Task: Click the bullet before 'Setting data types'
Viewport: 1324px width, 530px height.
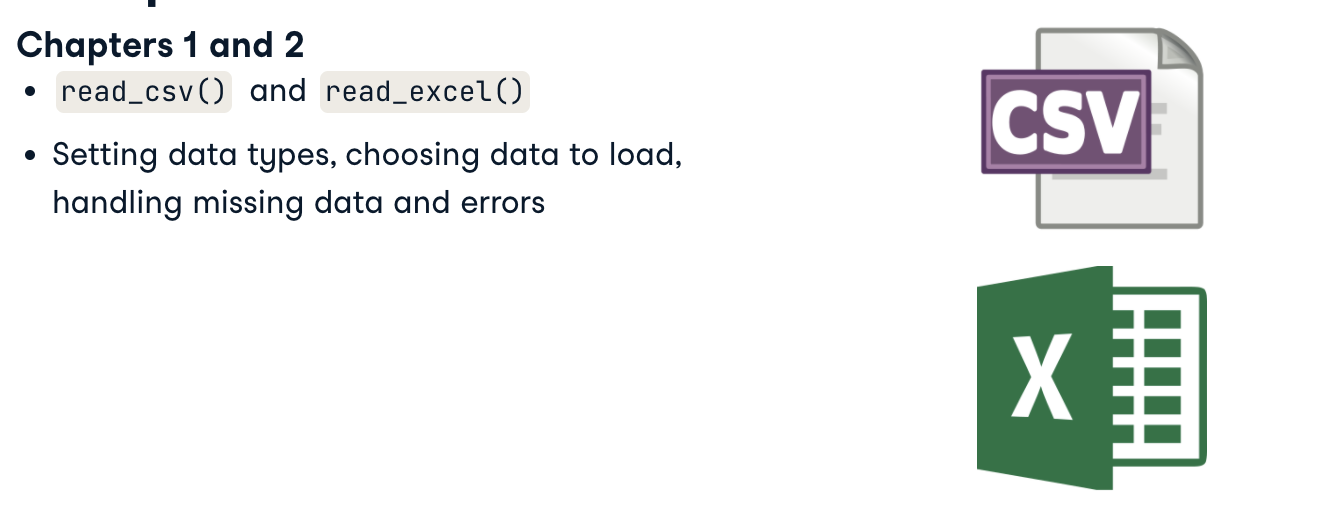Action: (x=32, y=156)
